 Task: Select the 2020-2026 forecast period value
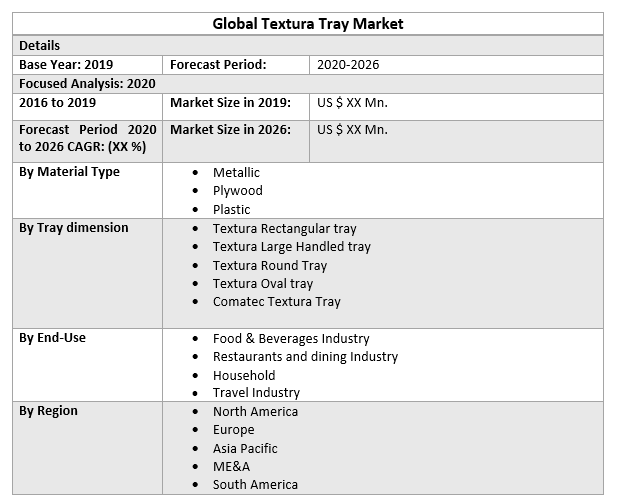[x=348, y=65]
